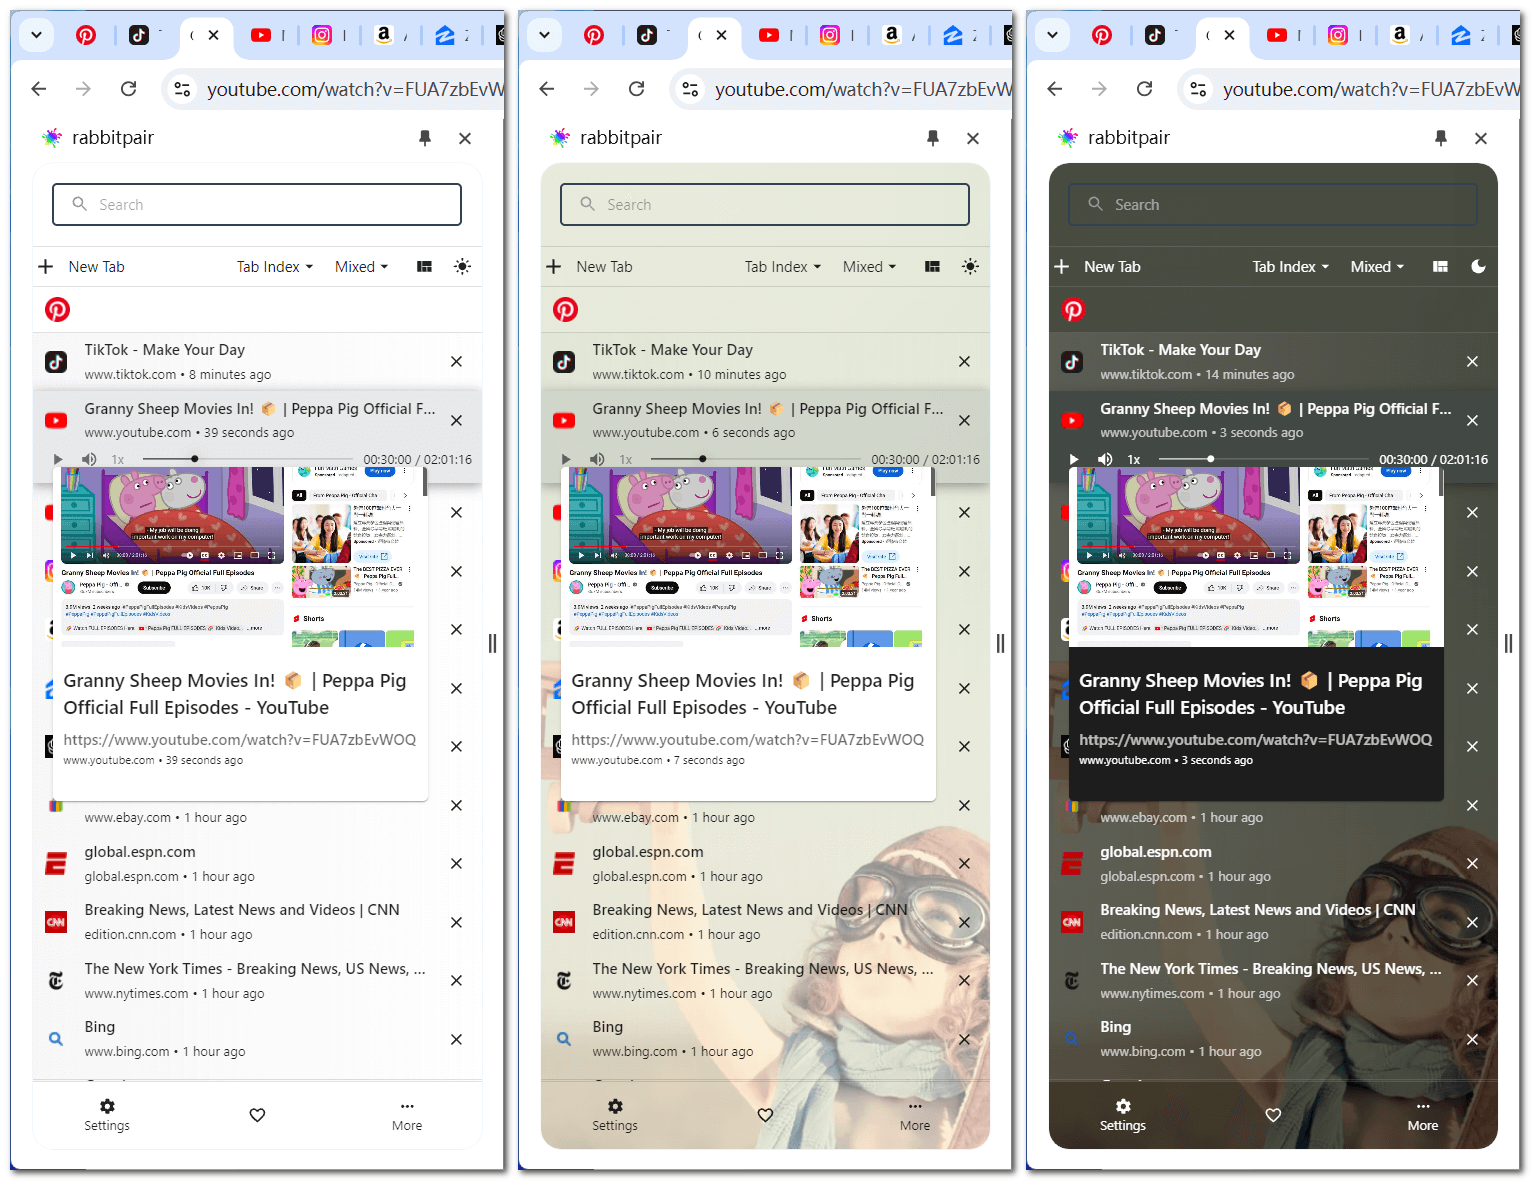Select New York Times row in middle panel

tap(765, 980)
